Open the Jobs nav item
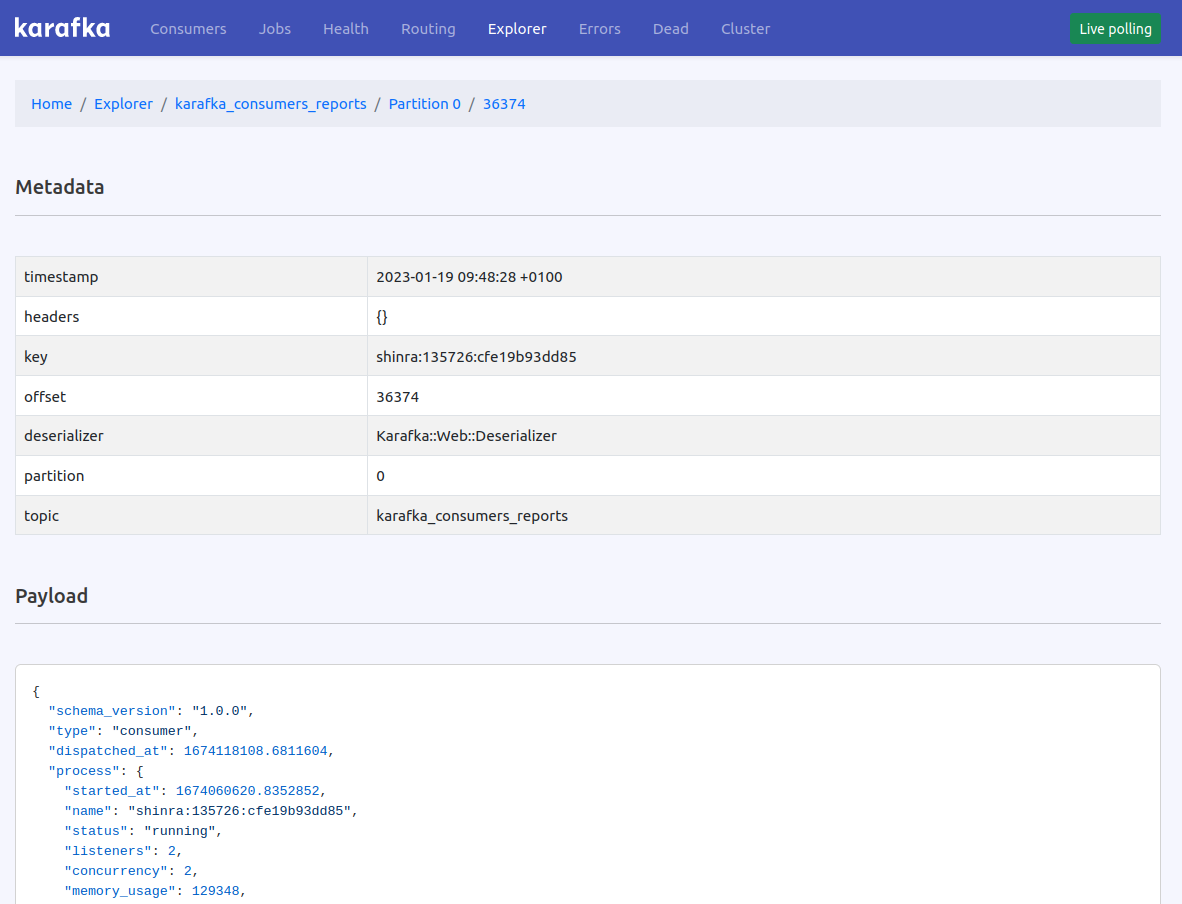1182x904 pixels. point(274,29)
